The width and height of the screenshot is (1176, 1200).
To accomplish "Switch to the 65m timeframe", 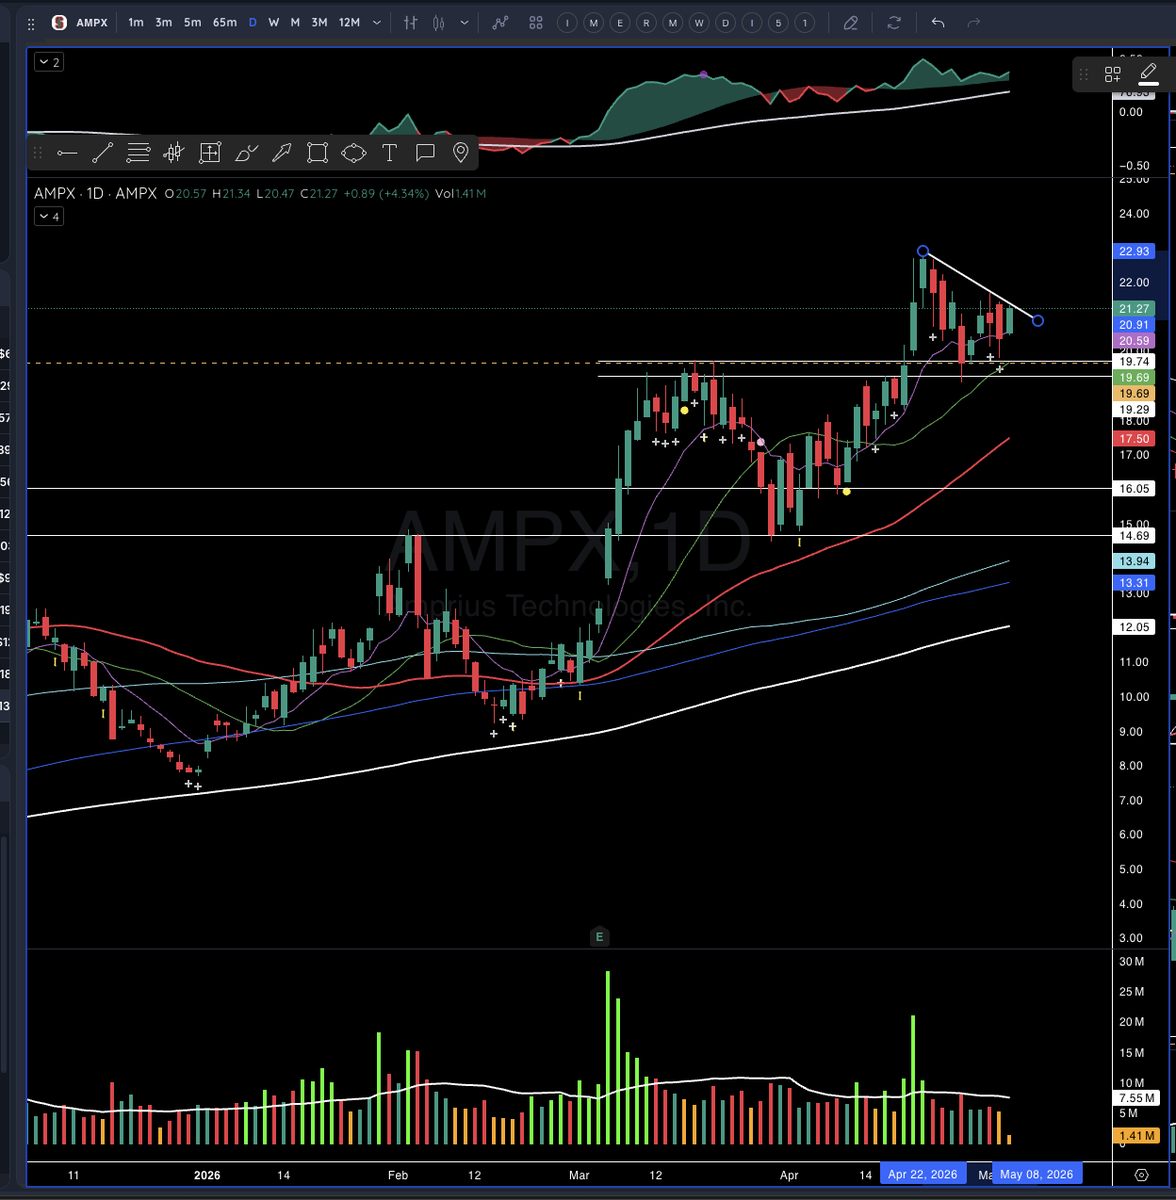I will pyautogui.click(x=224, y=22).
